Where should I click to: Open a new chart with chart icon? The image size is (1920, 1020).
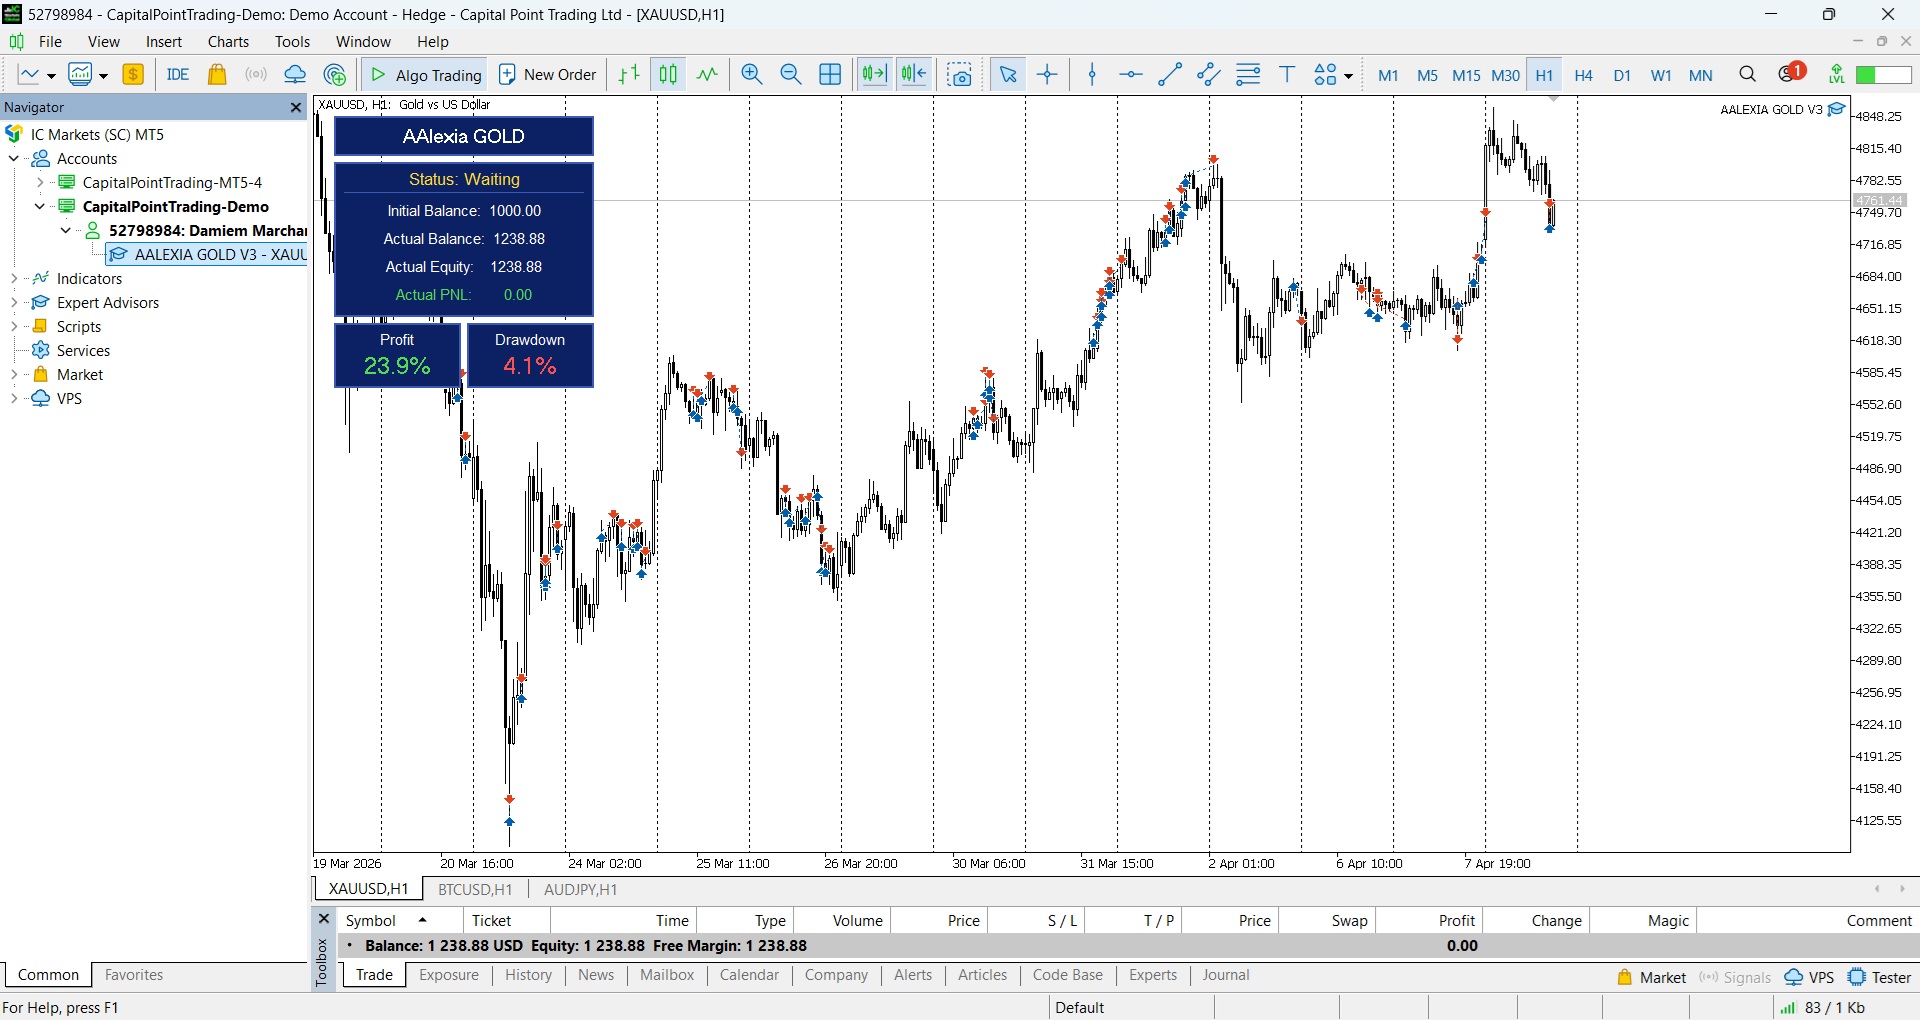tap(28, 75)
